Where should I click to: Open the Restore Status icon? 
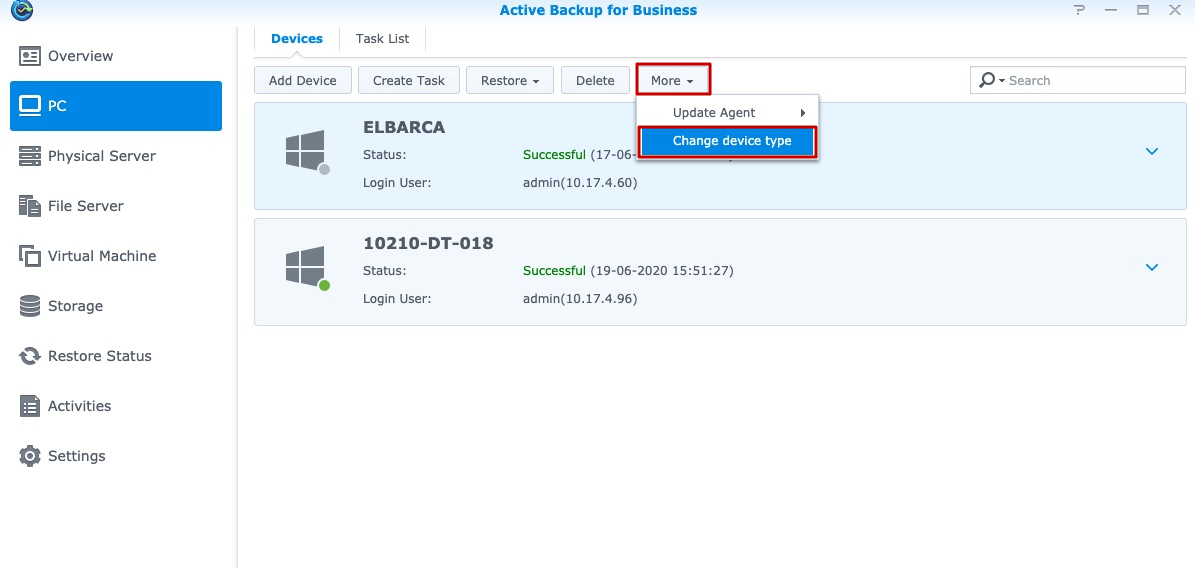30,356
